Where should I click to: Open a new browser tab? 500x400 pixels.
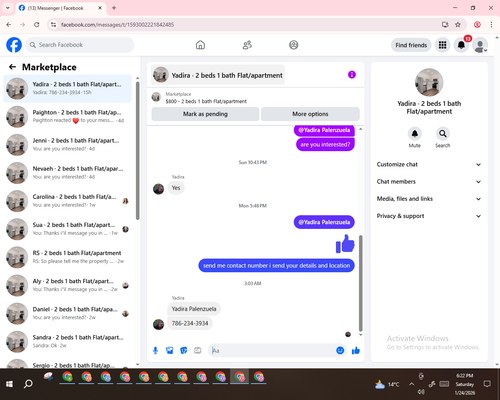point(114,8)
